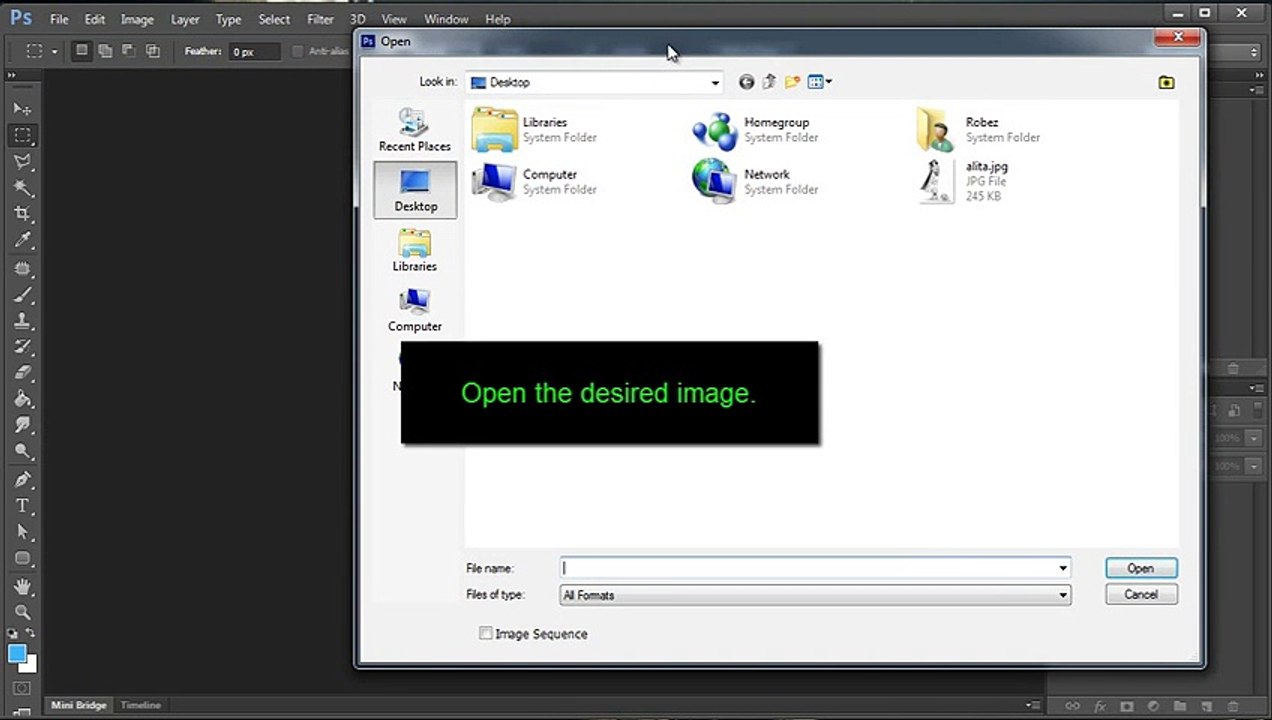
Task: Reset to default foreground/background colors
Action: pyautogui.click(x=12, y=633)
